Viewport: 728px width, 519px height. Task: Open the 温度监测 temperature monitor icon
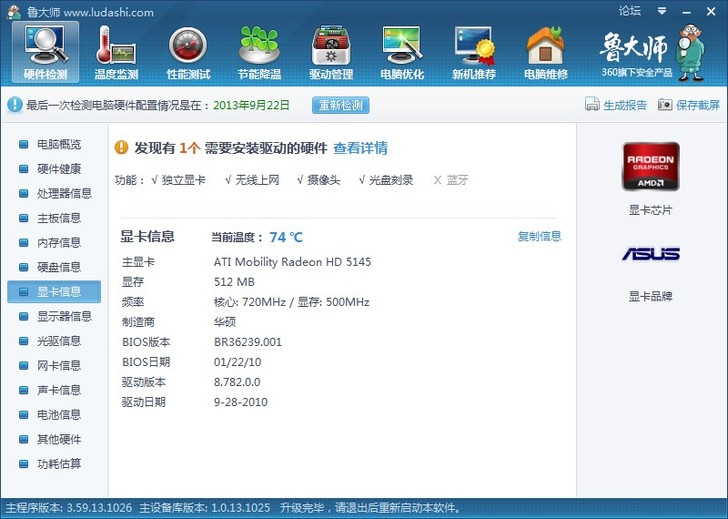click(x=116, y=52)
